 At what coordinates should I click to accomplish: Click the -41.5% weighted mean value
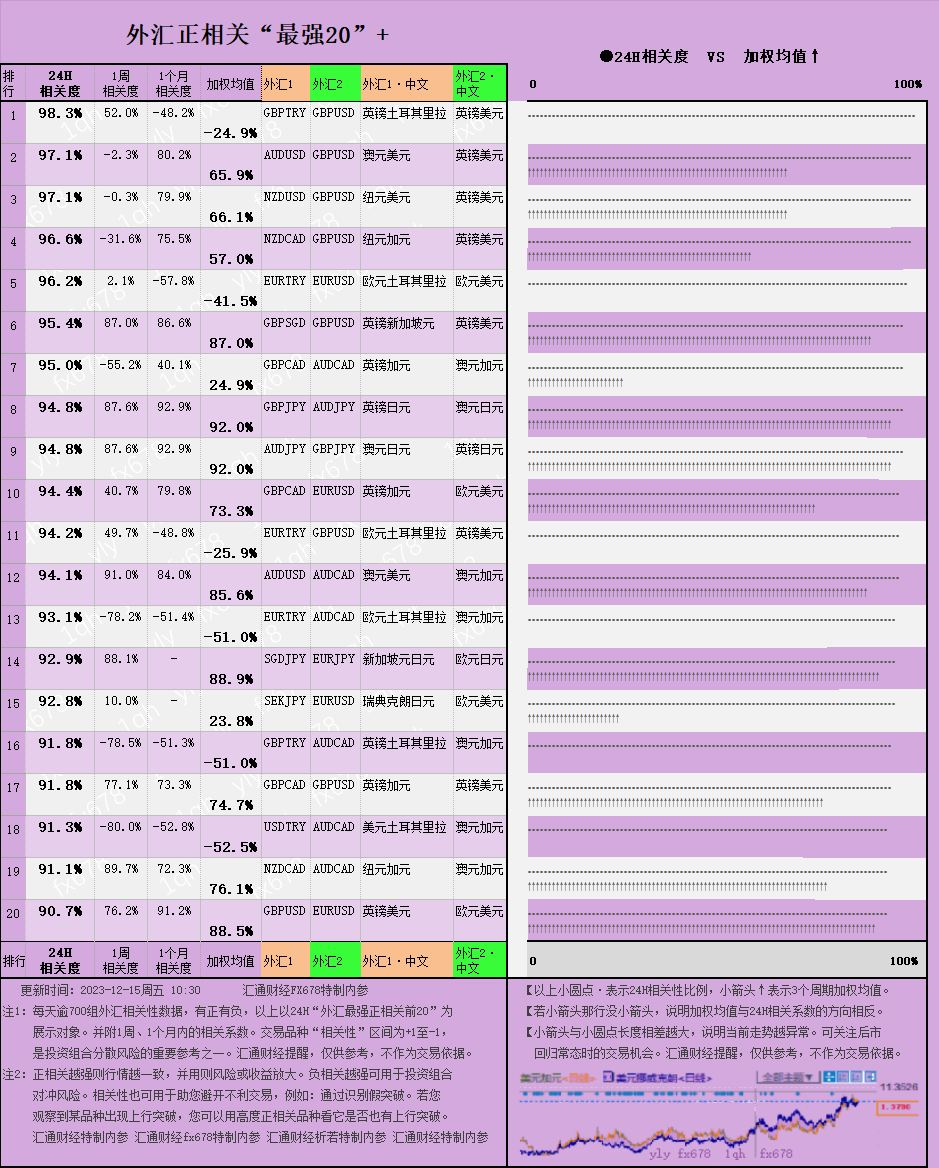coord(230,301)
